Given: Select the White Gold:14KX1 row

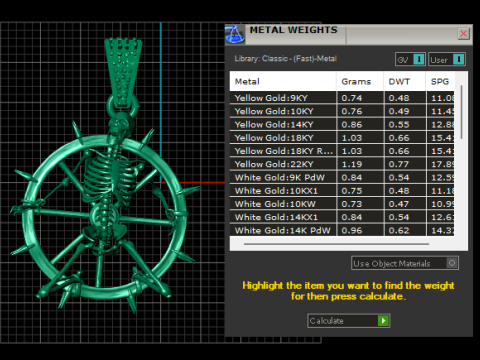Looking at the screenshot, I should 342,217.
